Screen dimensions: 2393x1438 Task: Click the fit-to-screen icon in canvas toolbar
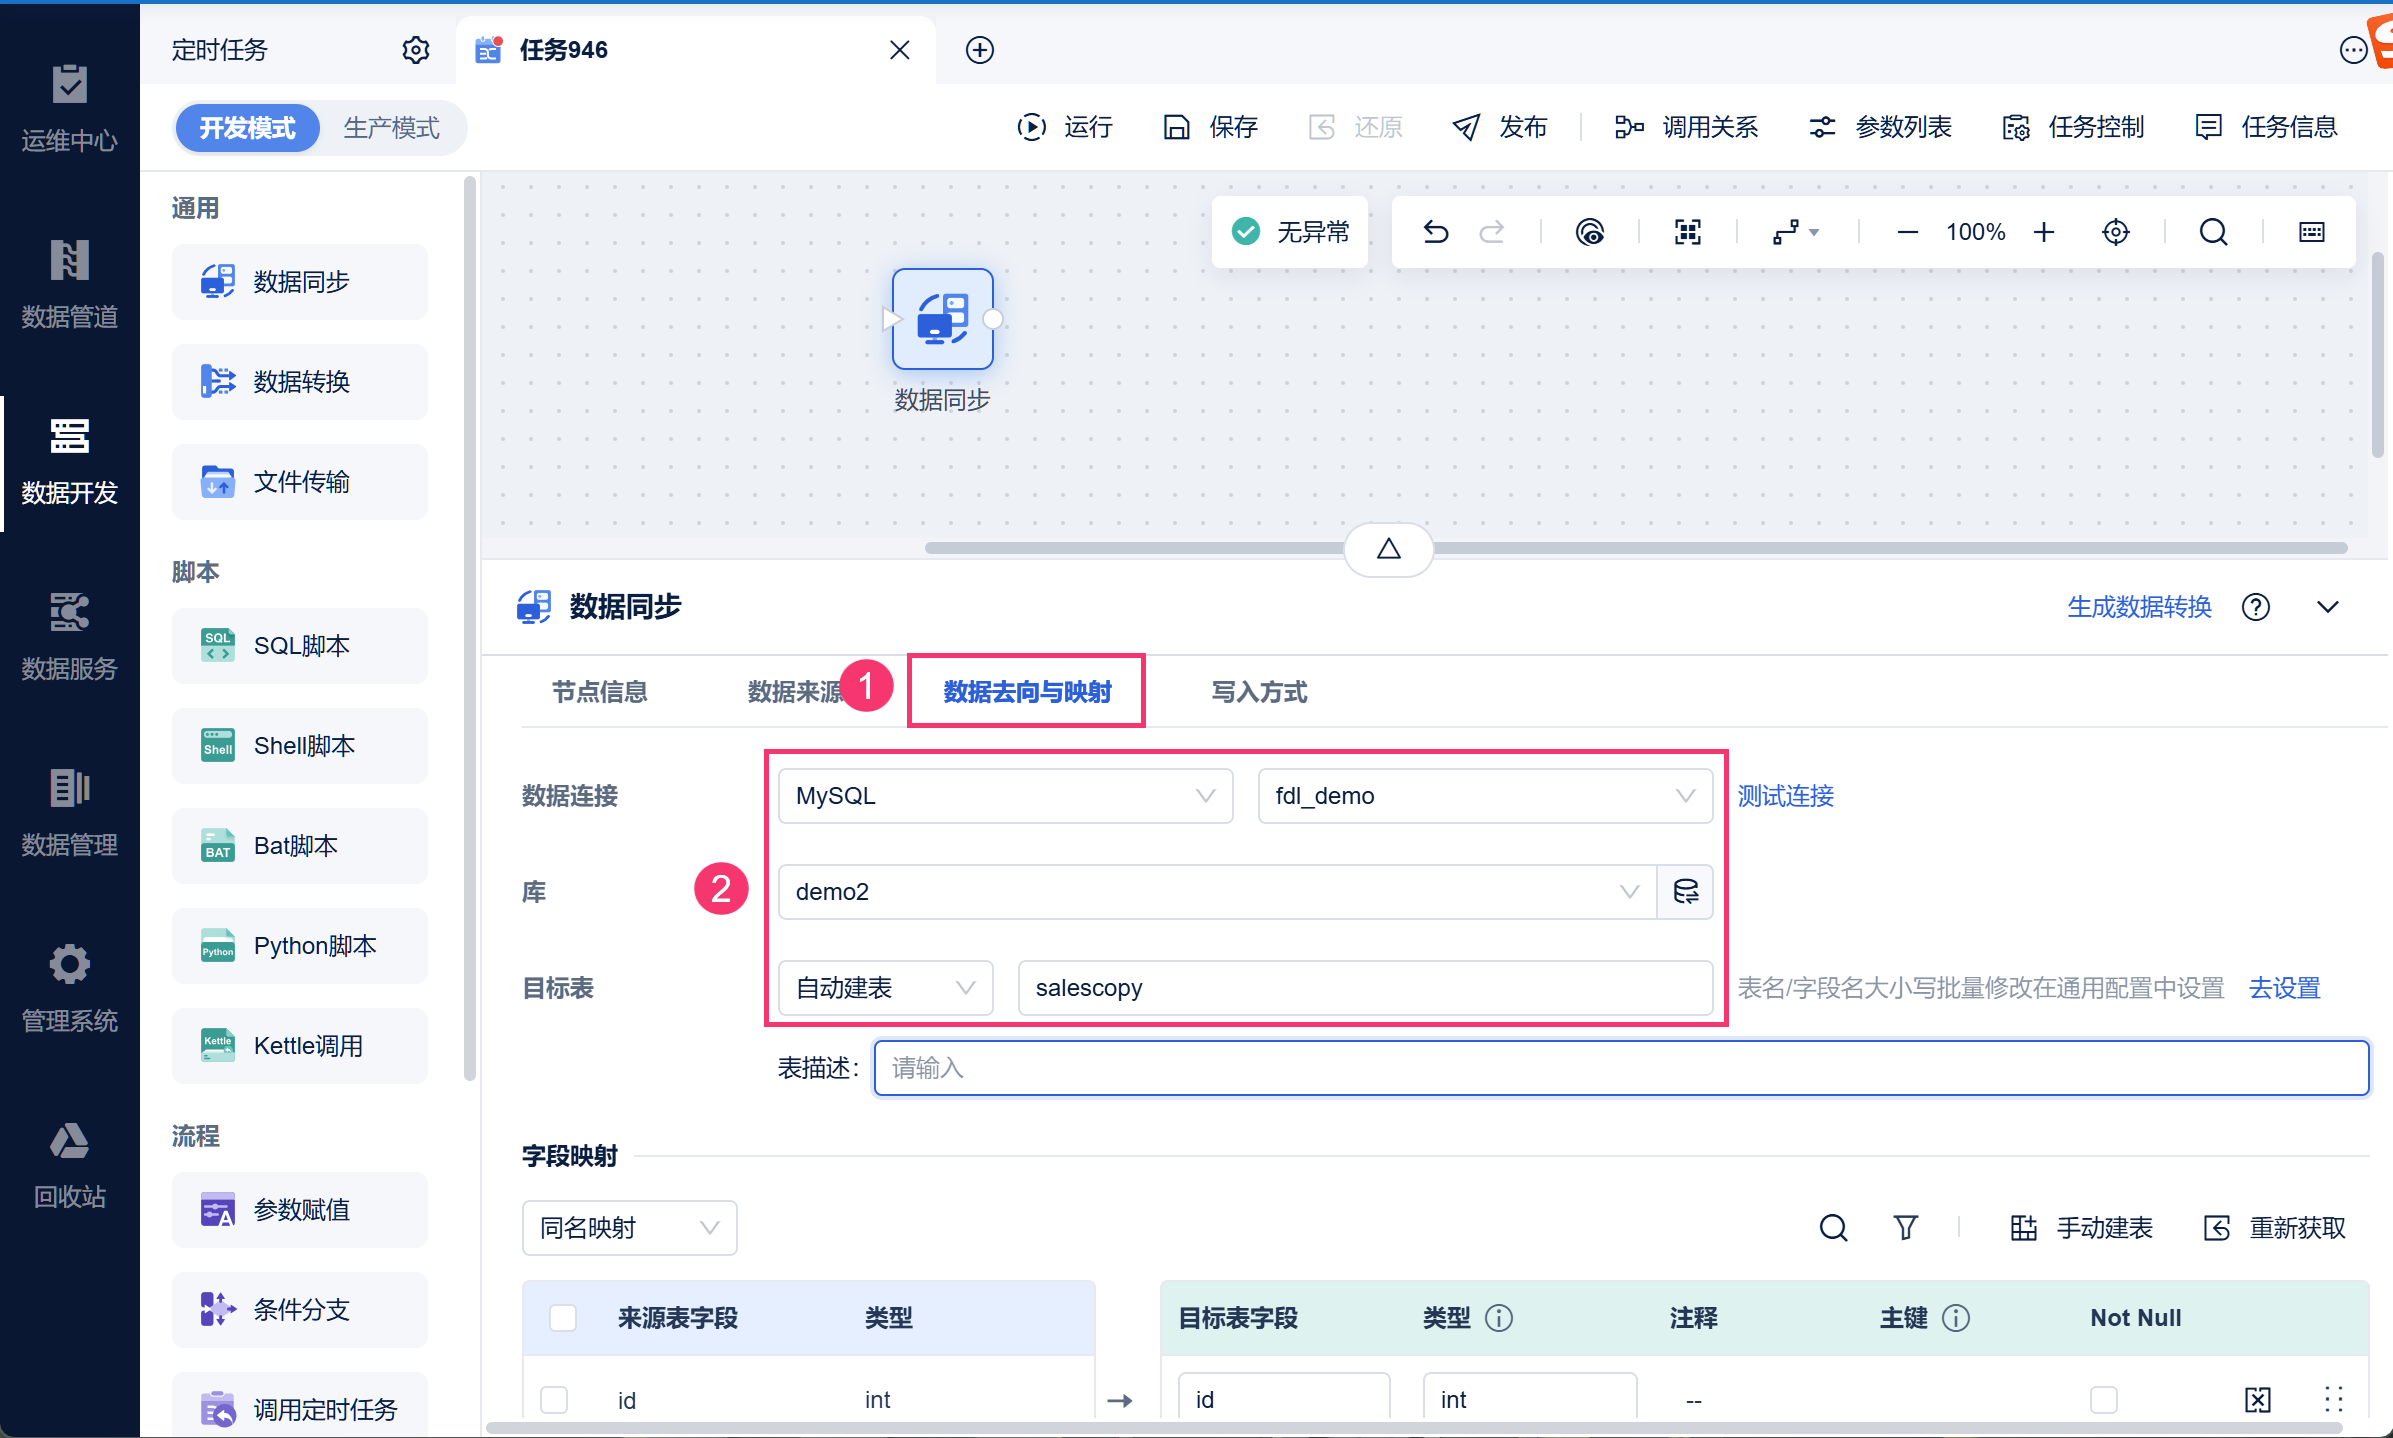[1687, 232]
